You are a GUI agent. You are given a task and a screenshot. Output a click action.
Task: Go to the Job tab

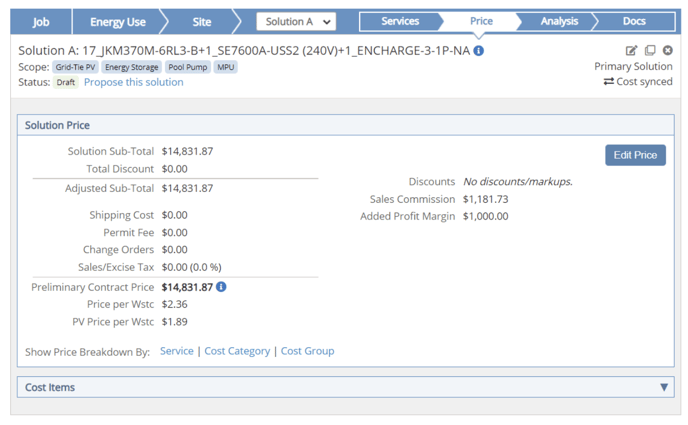point(41,21)
